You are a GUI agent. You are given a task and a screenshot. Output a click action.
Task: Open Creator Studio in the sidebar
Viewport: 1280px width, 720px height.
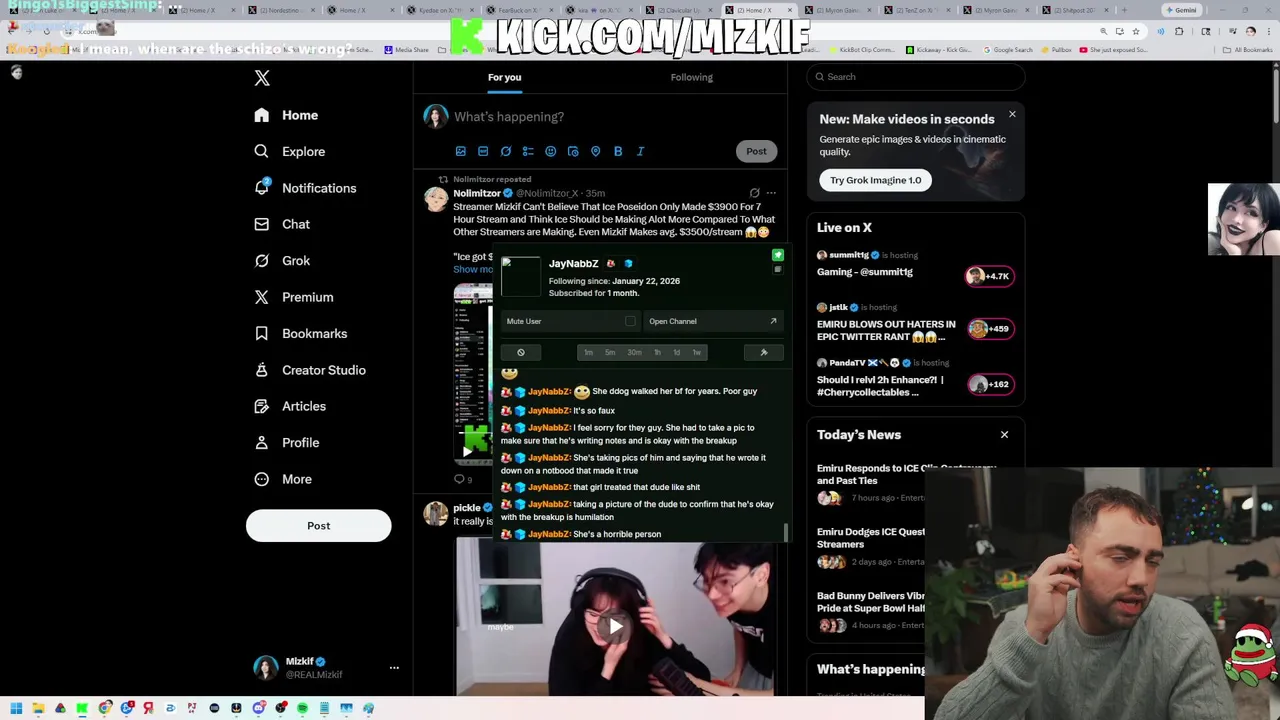click(x=310, y=370)
